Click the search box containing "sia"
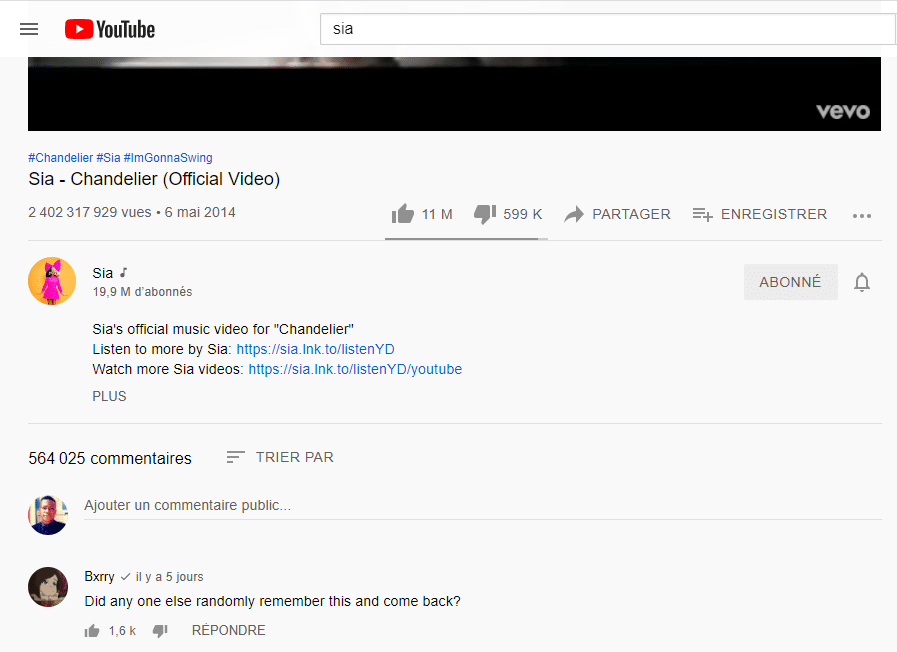This screenshot has width=897, height=652. (608, 29)
